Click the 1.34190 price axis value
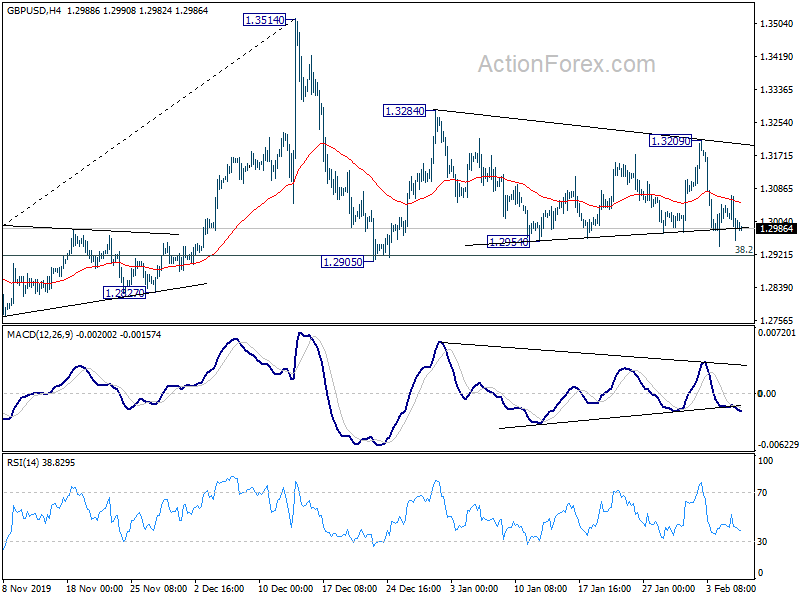Viewport: 800px width, 600px height. click(777, 57)
